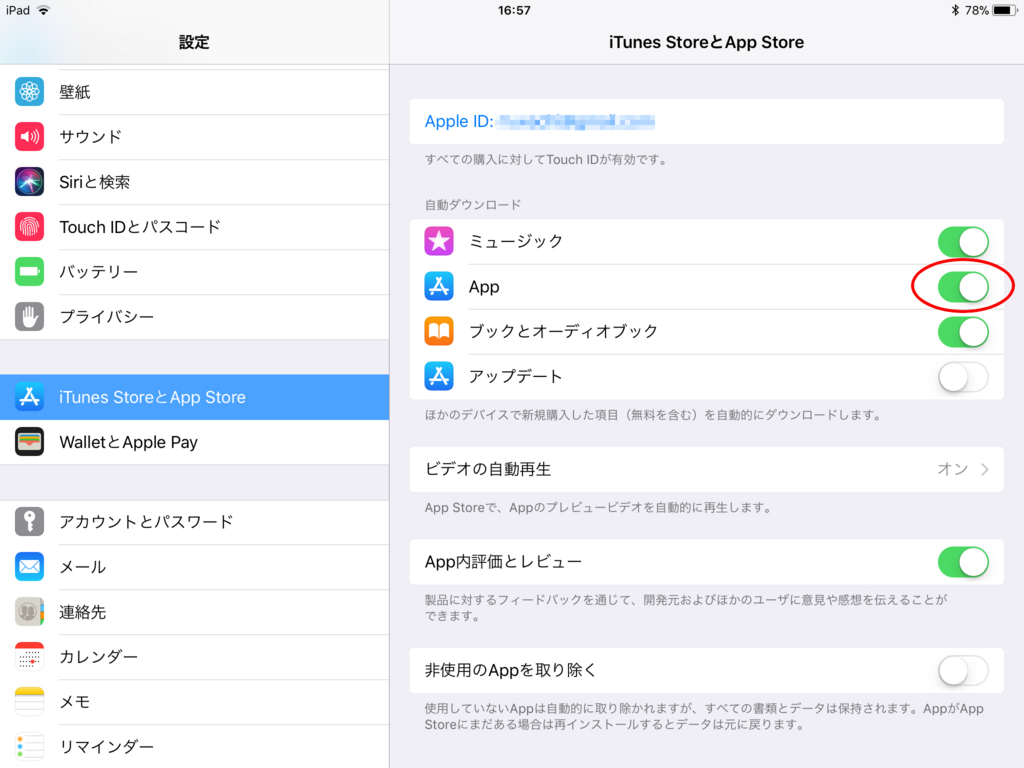
Task: Tap the 78% battery percentage text
Action: click(x=976, y=10)
